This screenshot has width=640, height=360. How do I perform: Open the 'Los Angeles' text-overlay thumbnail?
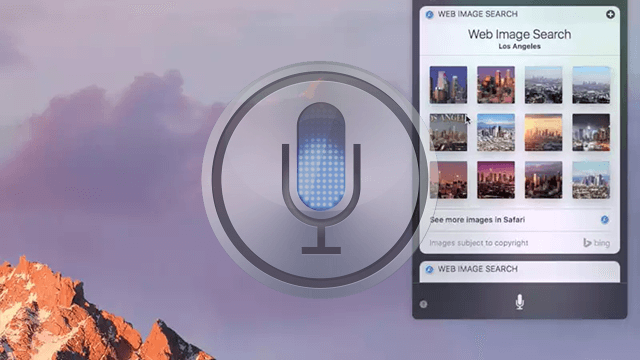tap(448, 132)
